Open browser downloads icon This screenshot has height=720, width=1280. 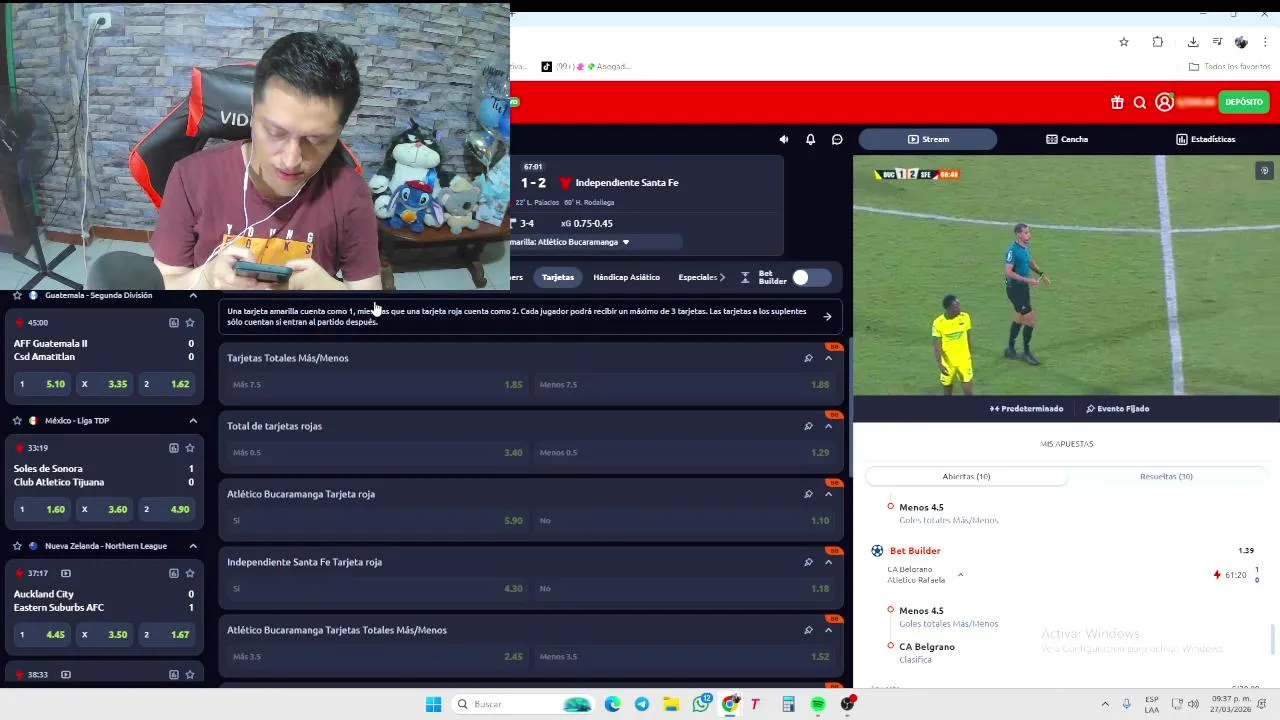[1193, 42]
